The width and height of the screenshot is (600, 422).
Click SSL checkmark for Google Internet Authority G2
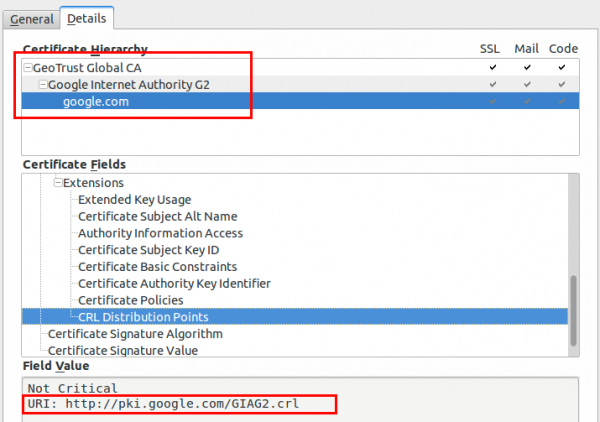tap(493, 84)
